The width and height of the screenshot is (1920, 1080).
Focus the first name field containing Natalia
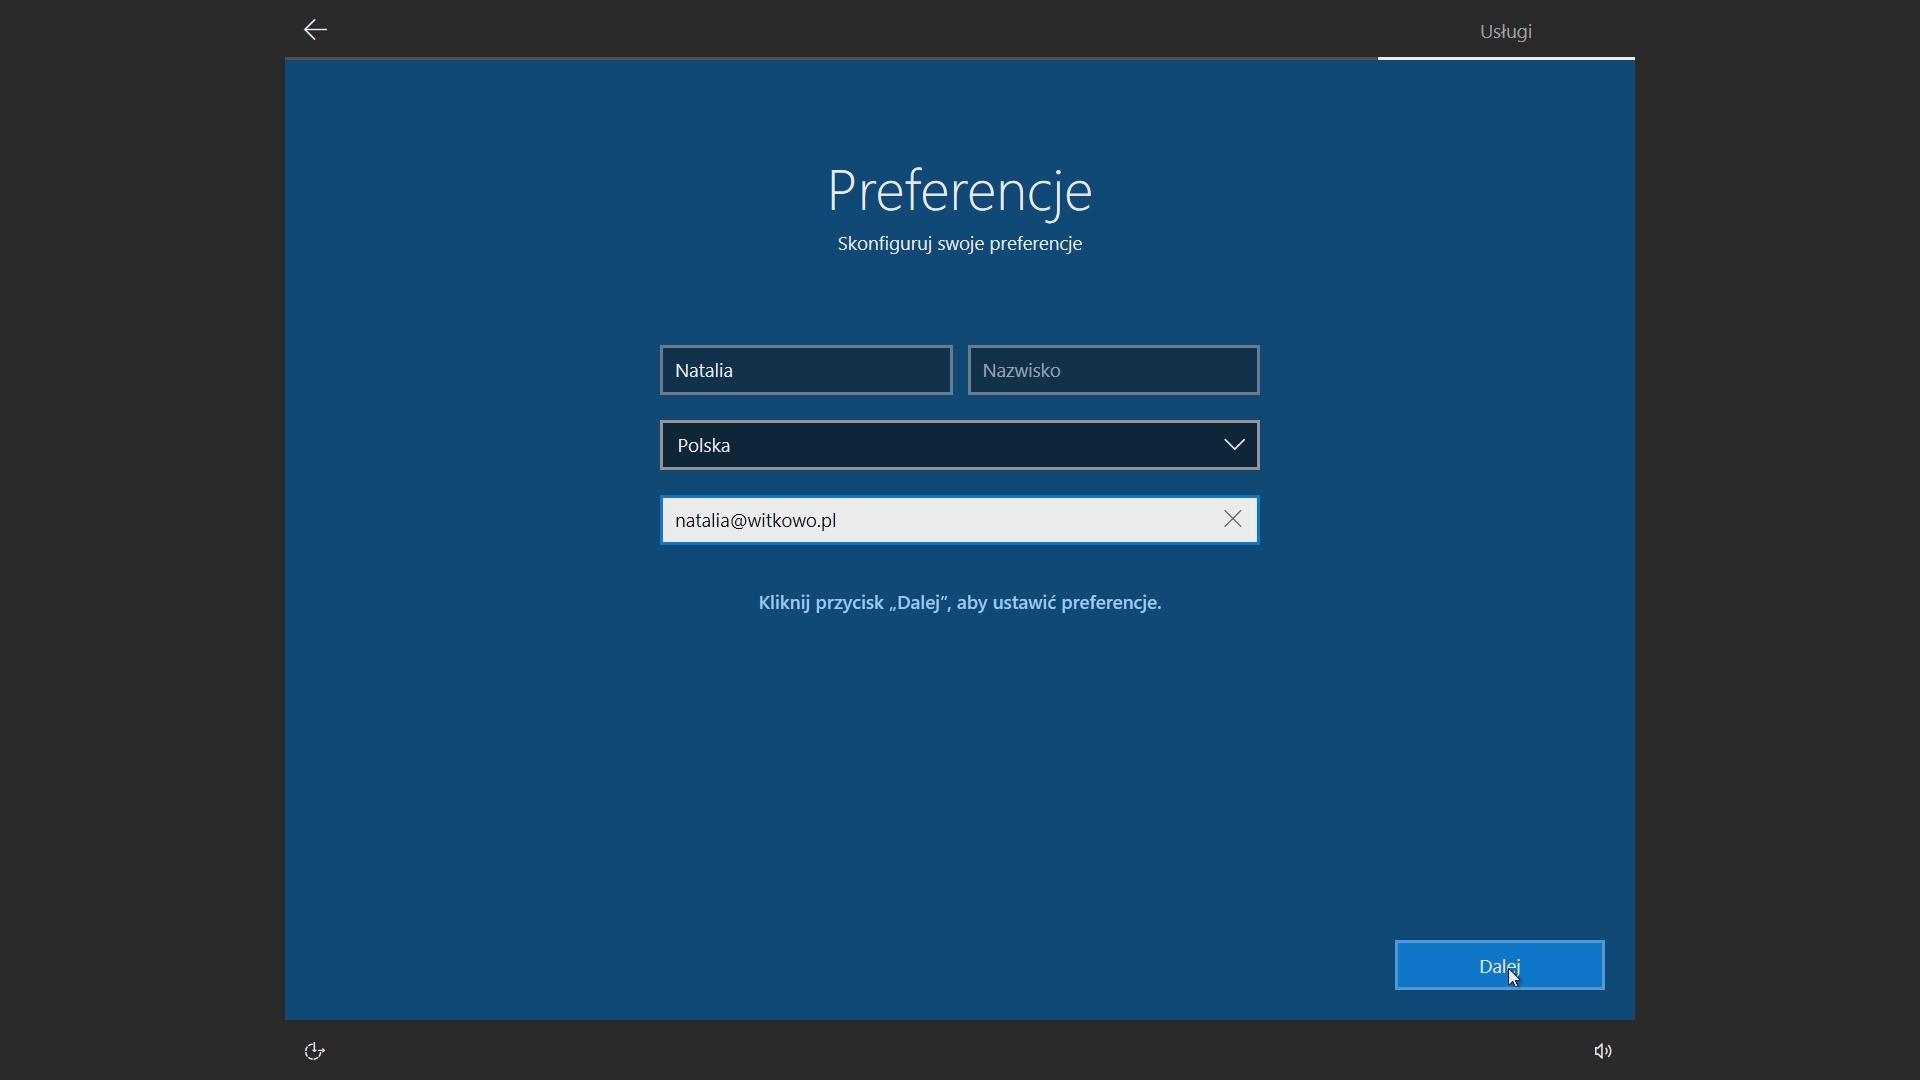806,370
